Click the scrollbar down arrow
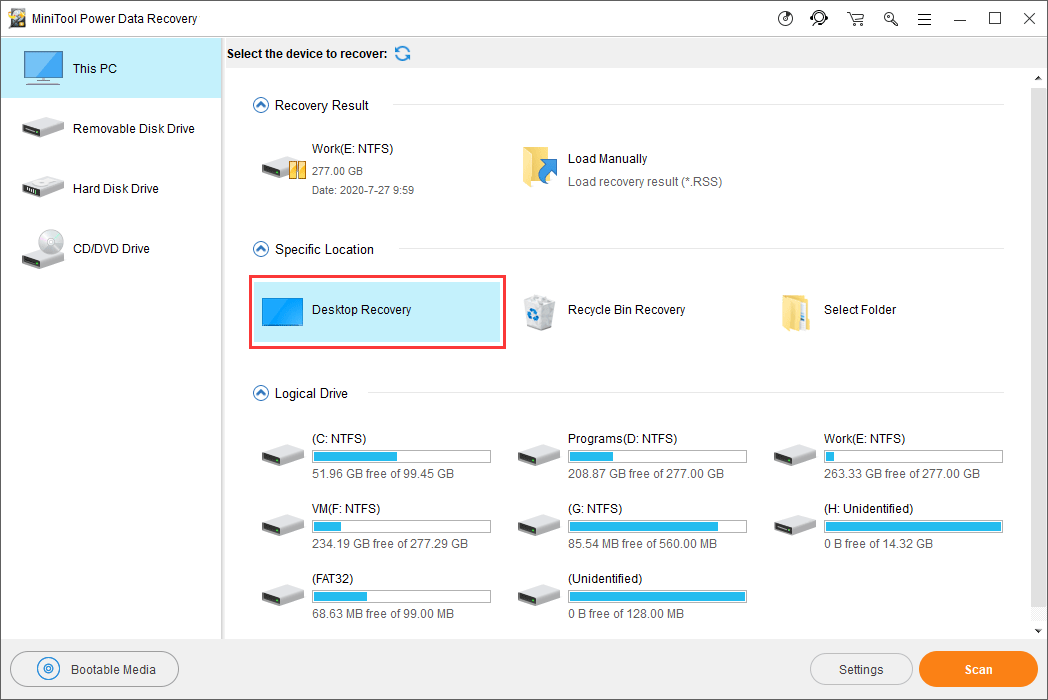This screenshot has width=1048, height=700. pyautogui.click(x=1037, y=630)
